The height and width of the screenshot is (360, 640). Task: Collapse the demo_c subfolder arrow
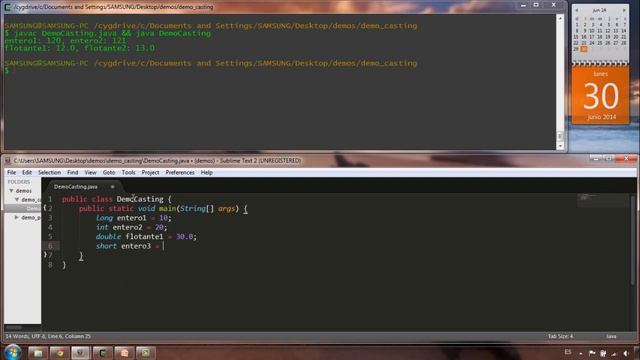pyautogui.click(x=17, y=200)
